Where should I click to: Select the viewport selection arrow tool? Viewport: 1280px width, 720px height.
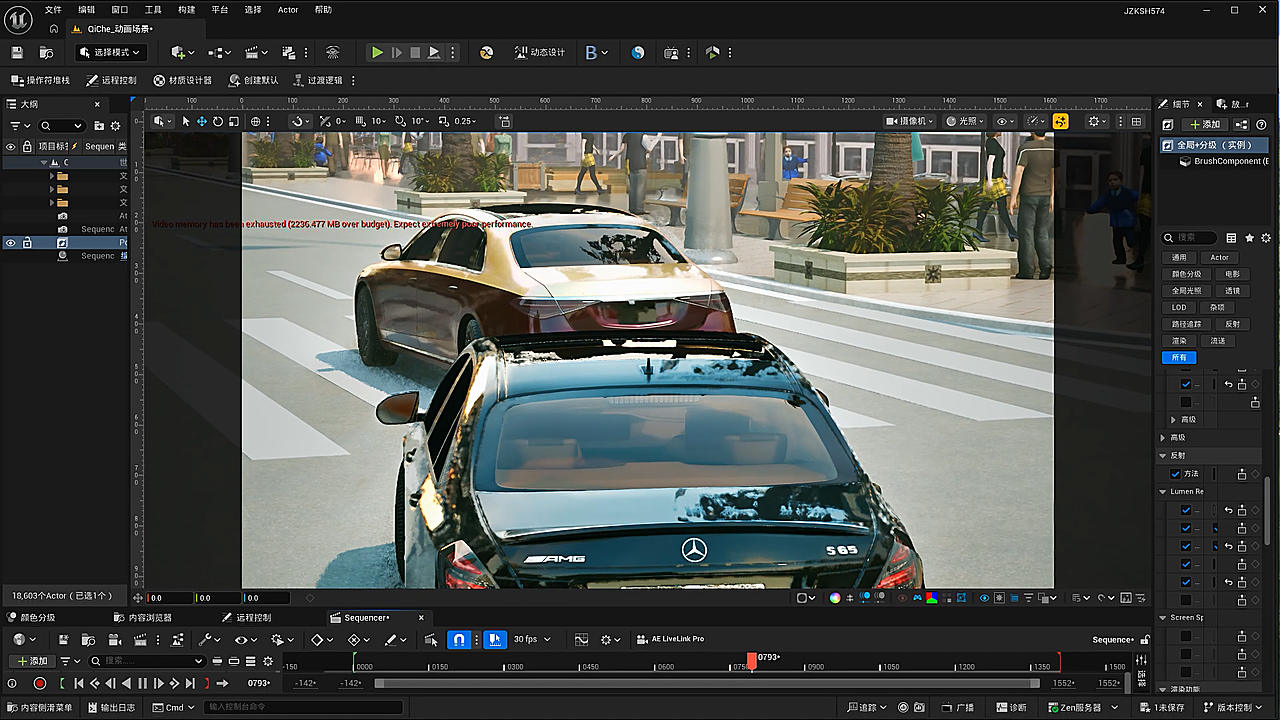point(186,121)
